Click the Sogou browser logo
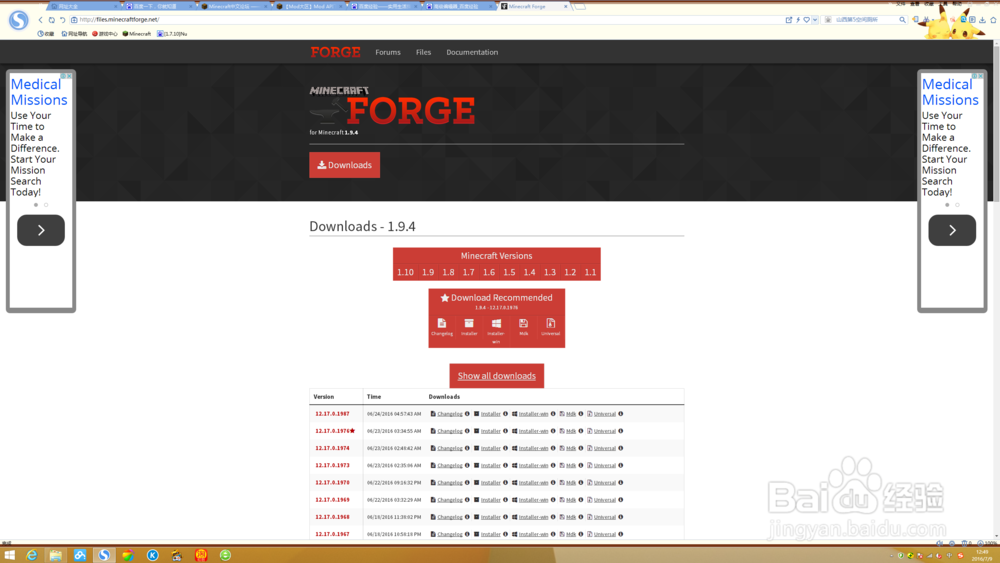 pyautogui.click(x=18, y=20)
